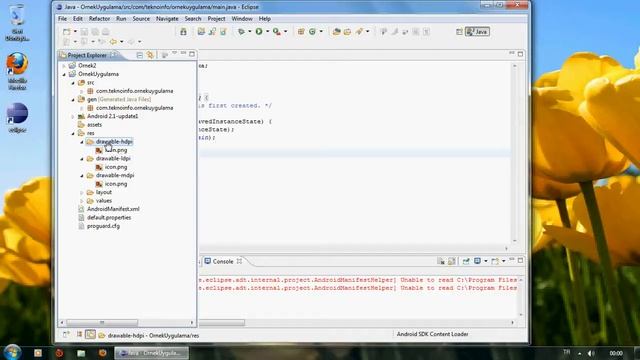Open the Navigate menu
Image resolution: width=640 pixels, height=360 pixels.
point(167,19)
